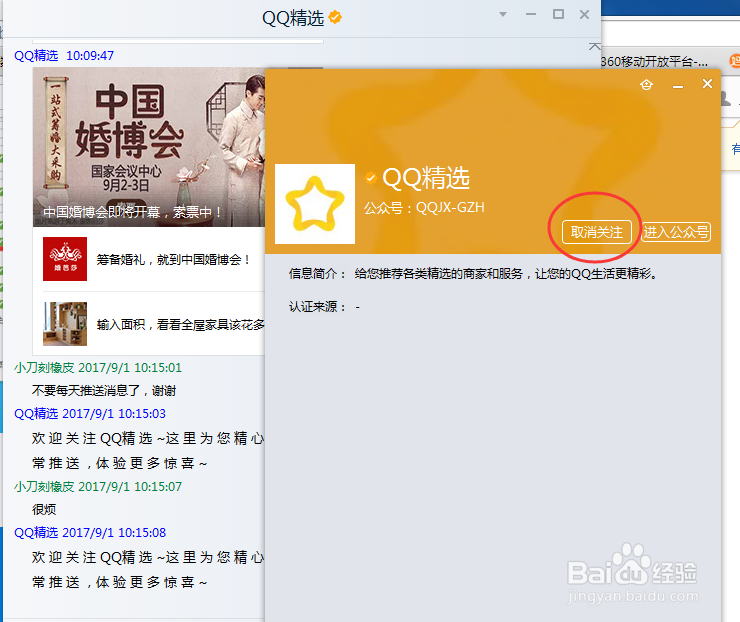The height and width of the screenshot is (622, 740).
Task: Click the QQ精选 2017/9/1 10:15:03 sender name
Action: [36, 414]
